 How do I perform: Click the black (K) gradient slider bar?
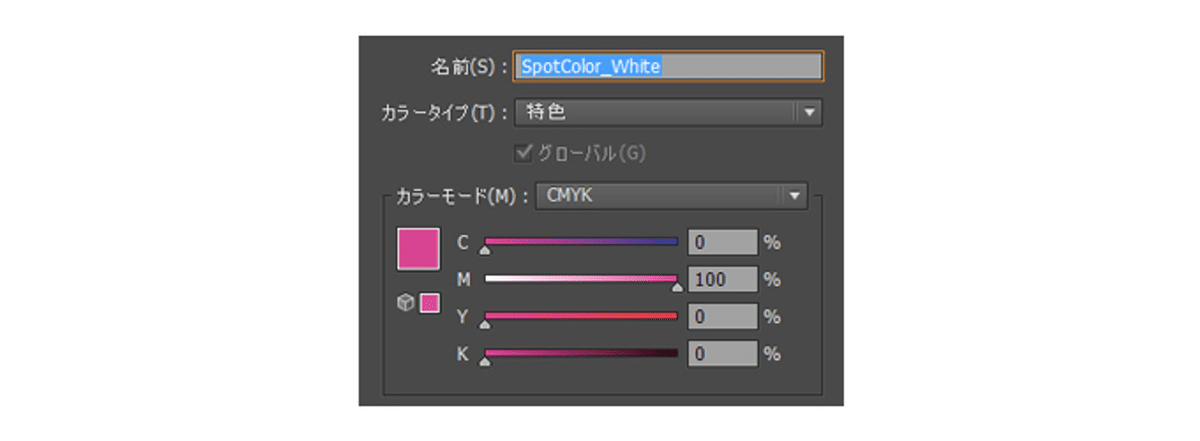click(581, 353)
